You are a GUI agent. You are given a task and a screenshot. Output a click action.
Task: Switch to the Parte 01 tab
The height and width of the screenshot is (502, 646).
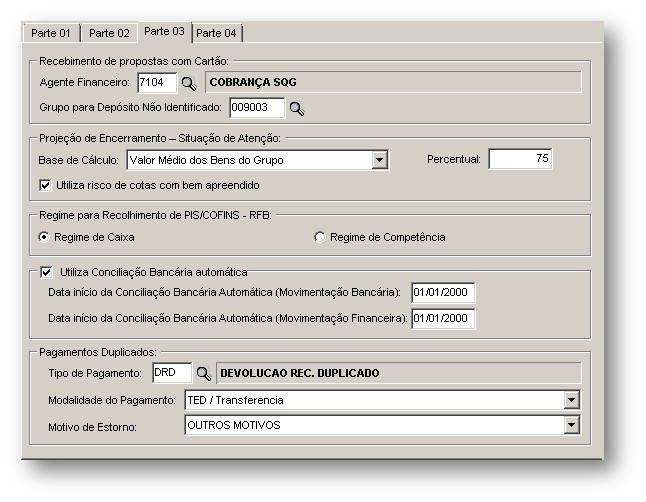point(51,33)
